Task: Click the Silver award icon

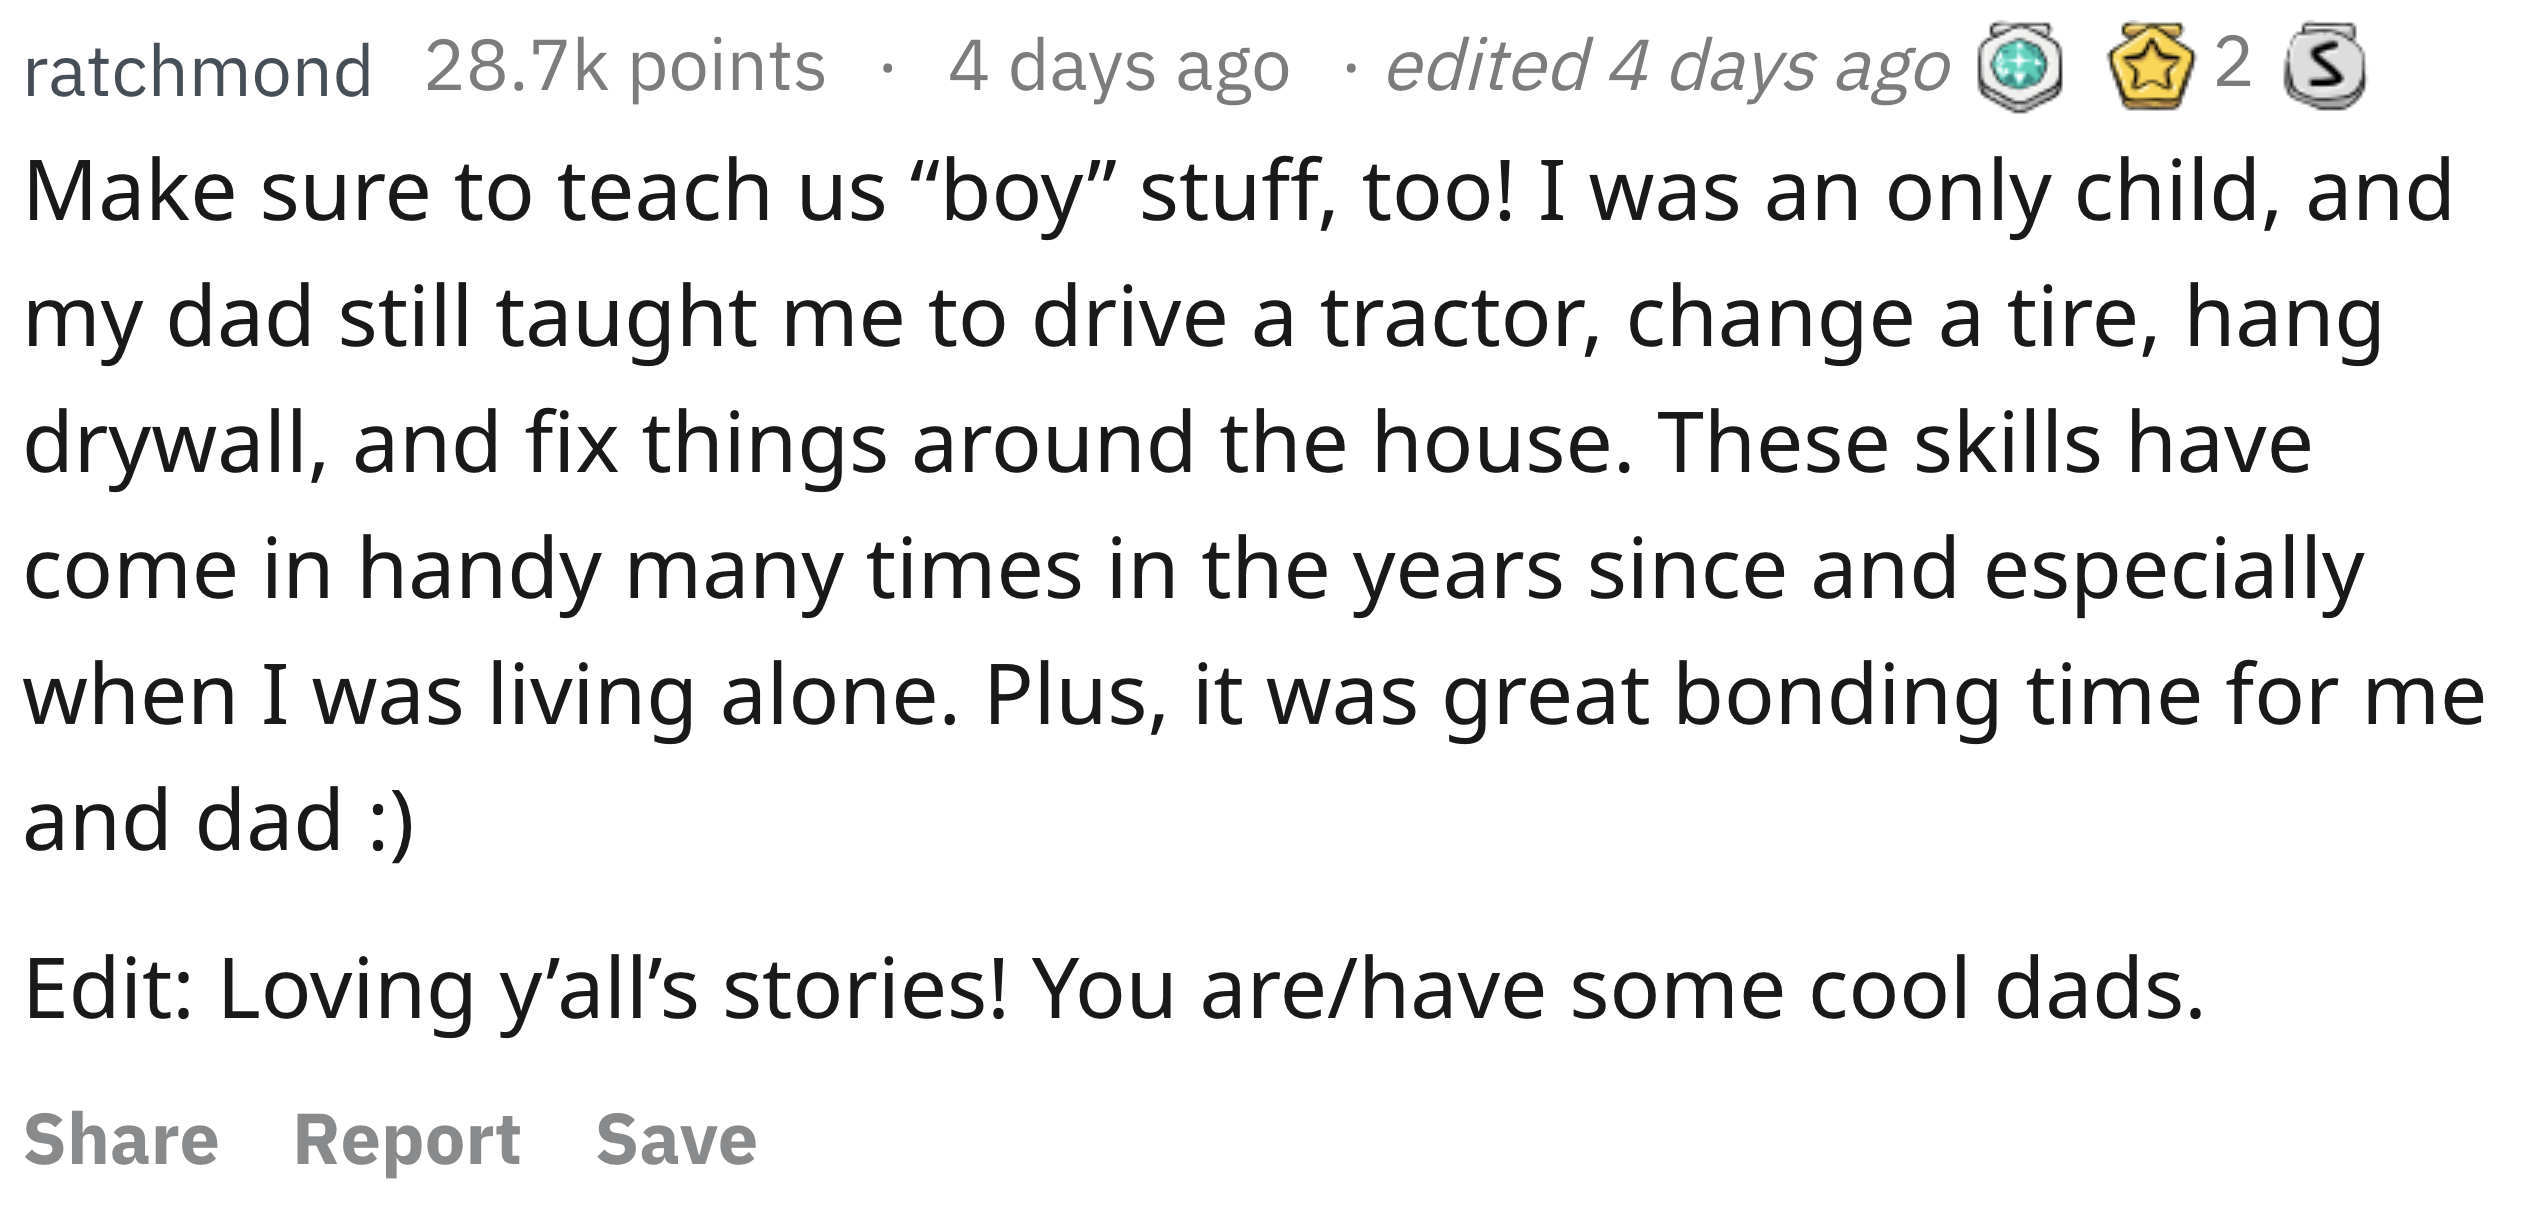Action: click(2325, 66)
